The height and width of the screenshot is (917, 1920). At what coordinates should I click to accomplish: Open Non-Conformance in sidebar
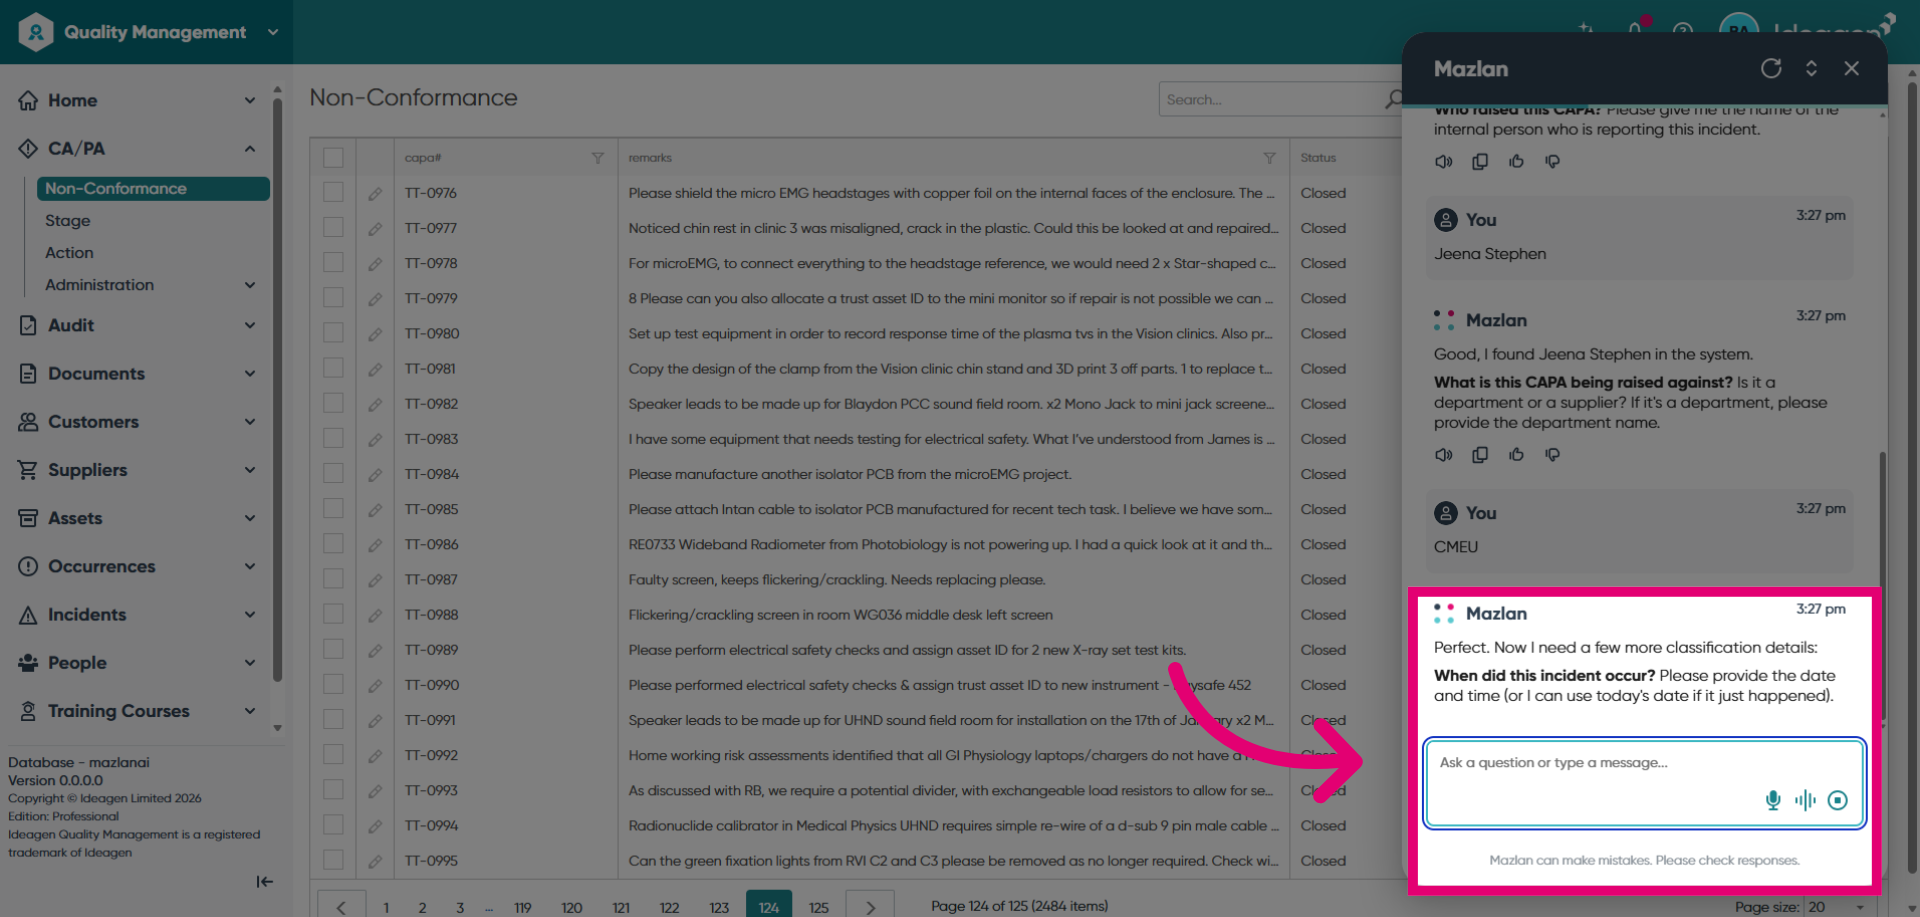click(153, 188)
